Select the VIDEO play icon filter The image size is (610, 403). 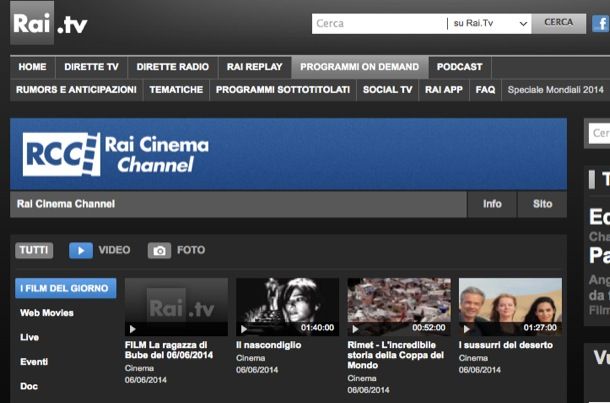coord(81,250)
